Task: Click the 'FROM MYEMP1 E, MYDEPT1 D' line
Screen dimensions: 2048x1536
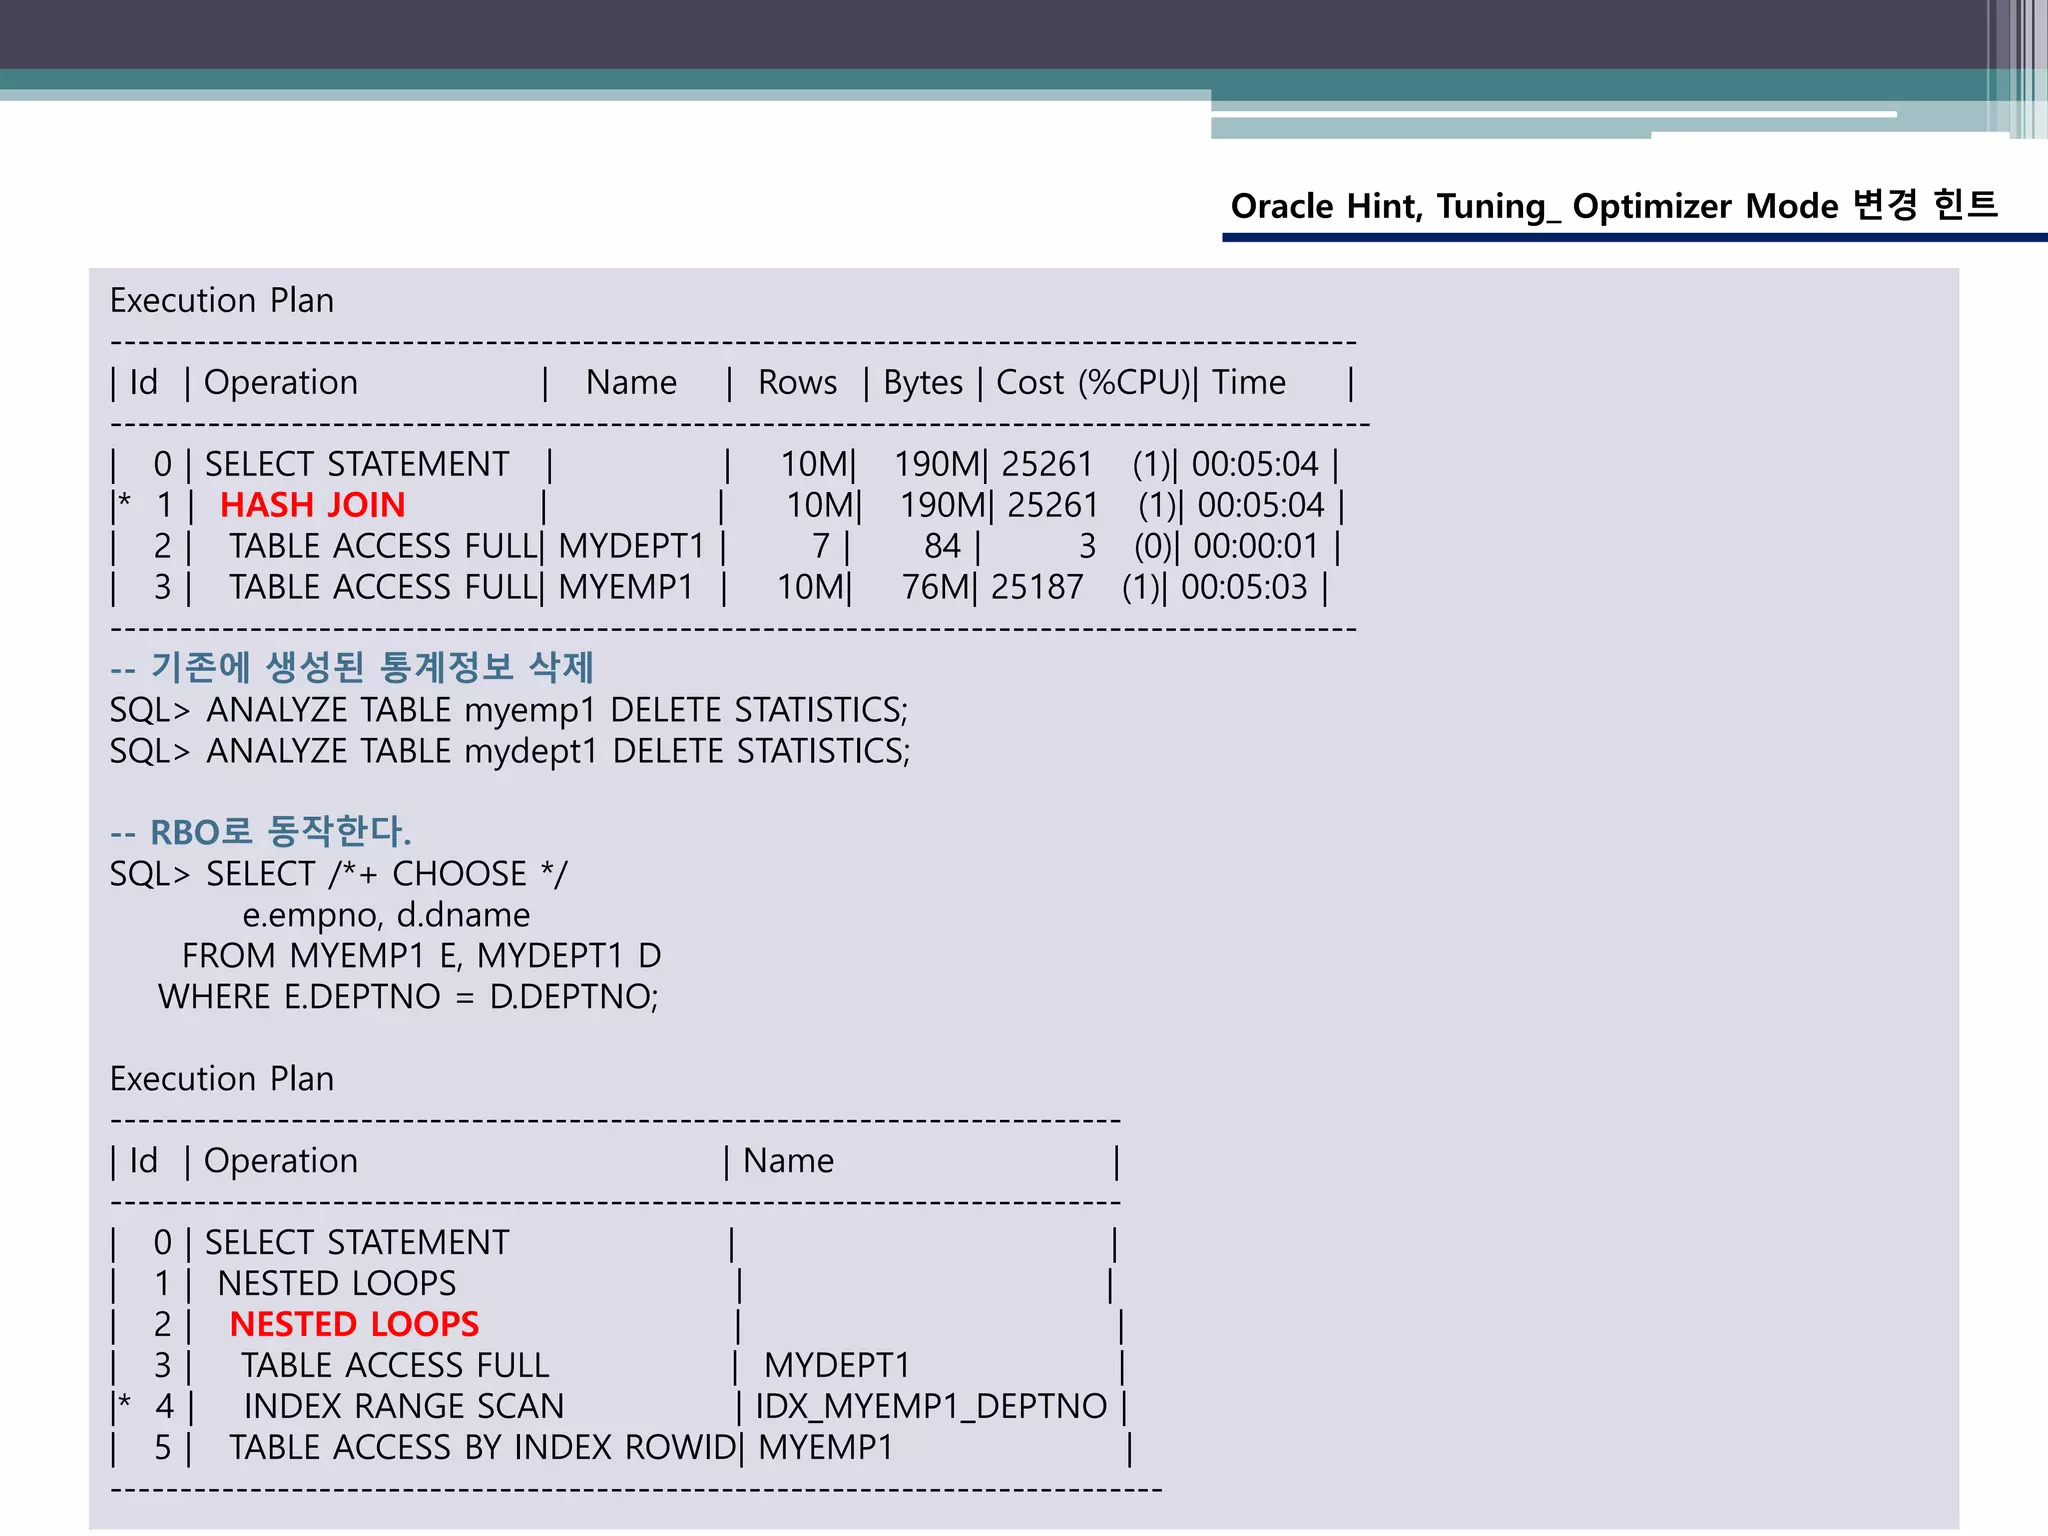Action: pos(421,956)
